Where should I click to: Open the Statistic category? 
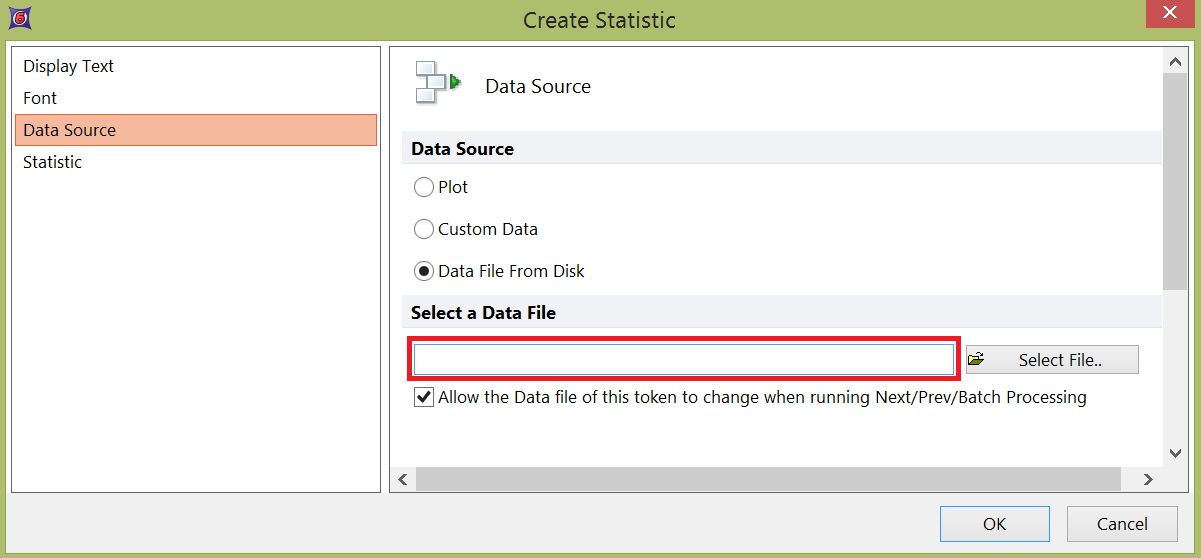(x=53, y=162)
